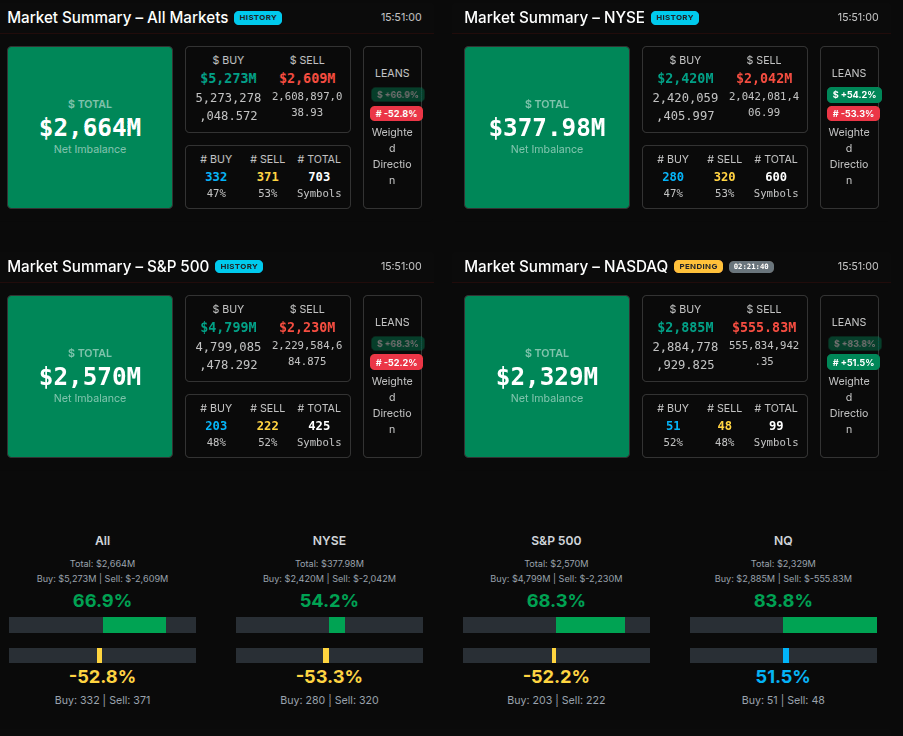Click the # -53.3% NYSE lean badge
Image resolution: width=903 pixels, height=736 pixels.
pos(854,113)
